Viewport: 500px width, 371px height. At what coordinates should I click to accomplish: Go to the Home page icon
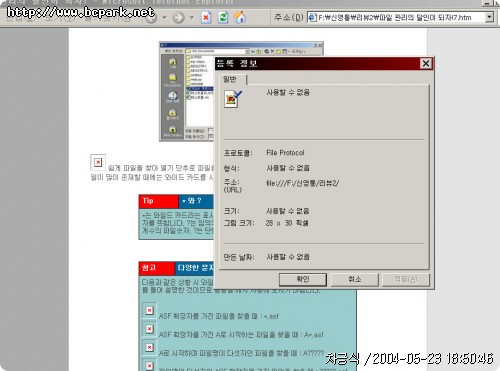pos(240,17)
